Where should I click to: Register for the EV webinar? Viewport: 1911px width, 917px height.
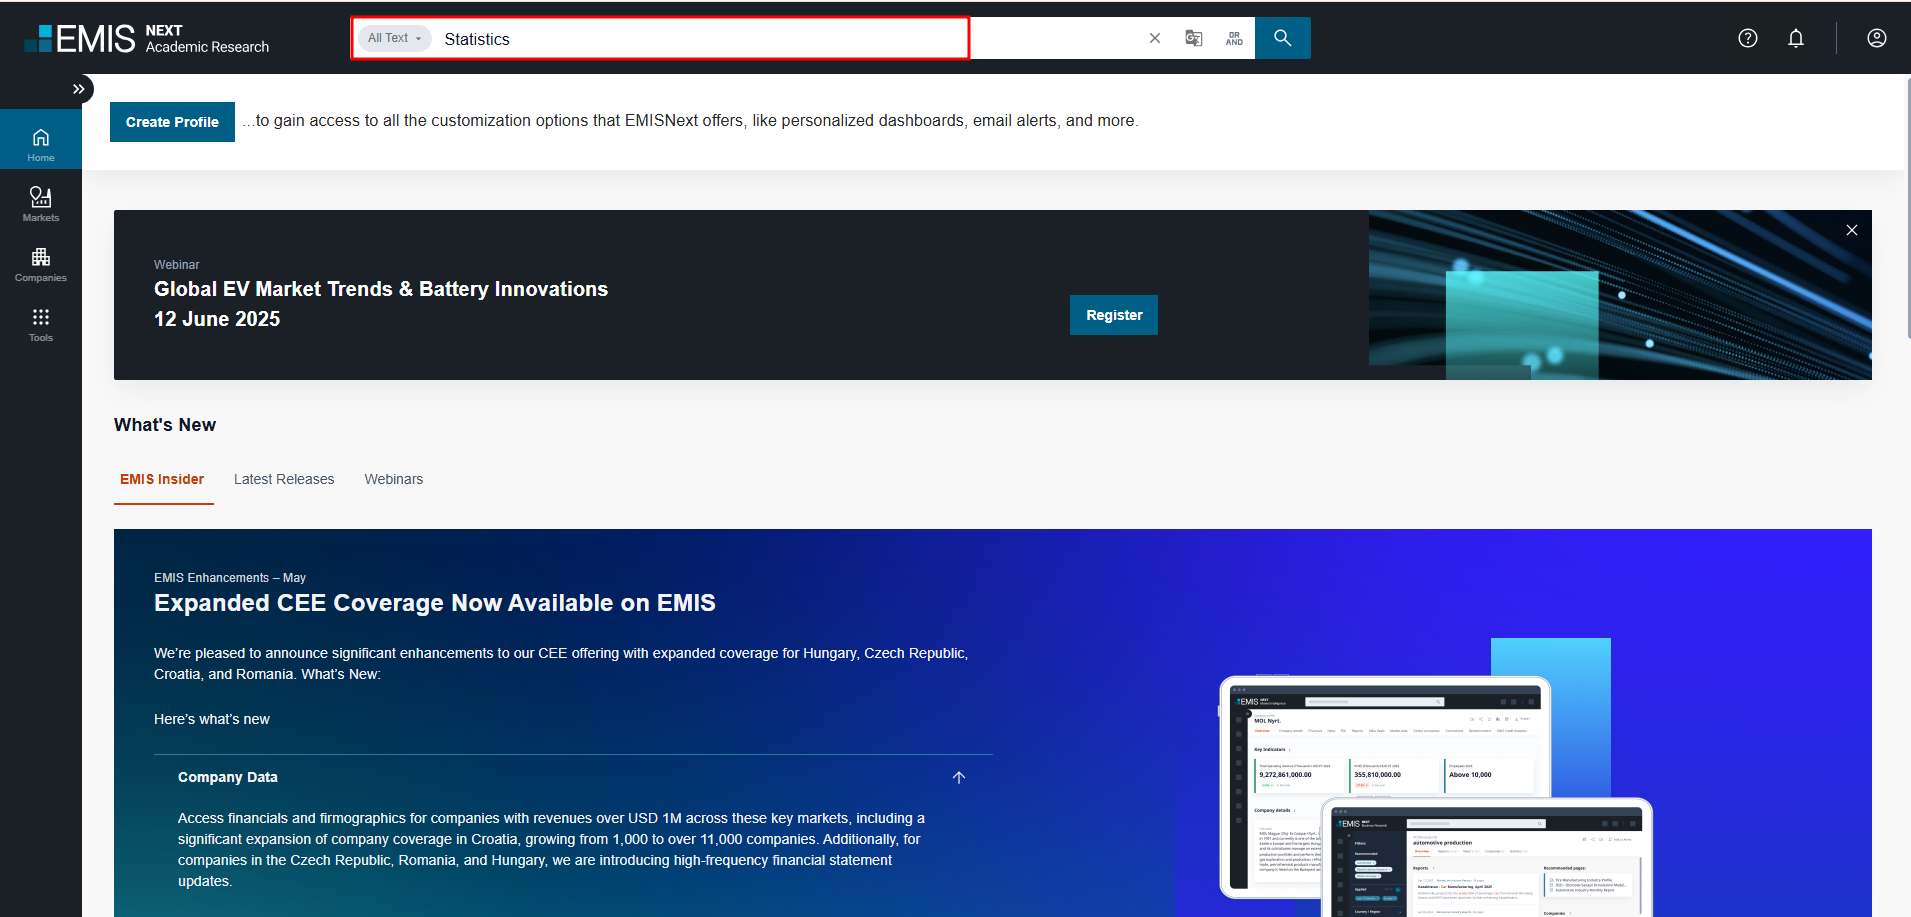tap(1113, 315)
